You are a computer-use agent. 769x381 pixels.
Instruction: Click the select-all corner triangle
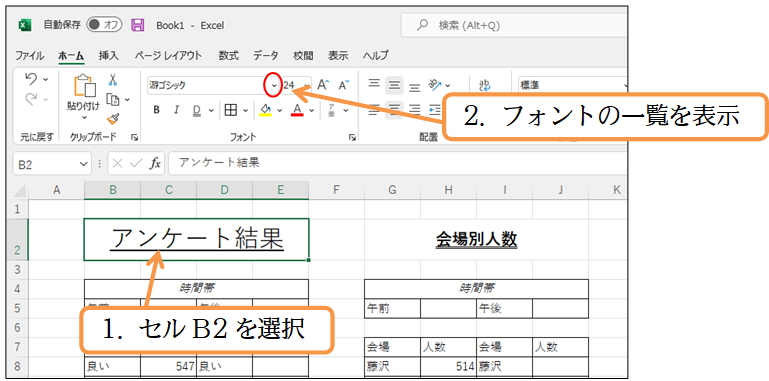pos(19,190)
